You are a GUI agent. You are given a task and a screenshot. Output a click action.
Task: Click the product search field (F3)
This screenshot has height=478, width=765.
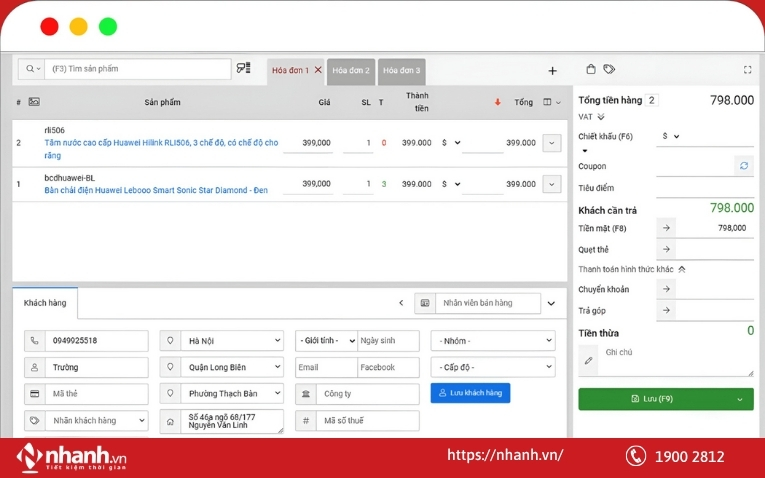pos(138,69)
